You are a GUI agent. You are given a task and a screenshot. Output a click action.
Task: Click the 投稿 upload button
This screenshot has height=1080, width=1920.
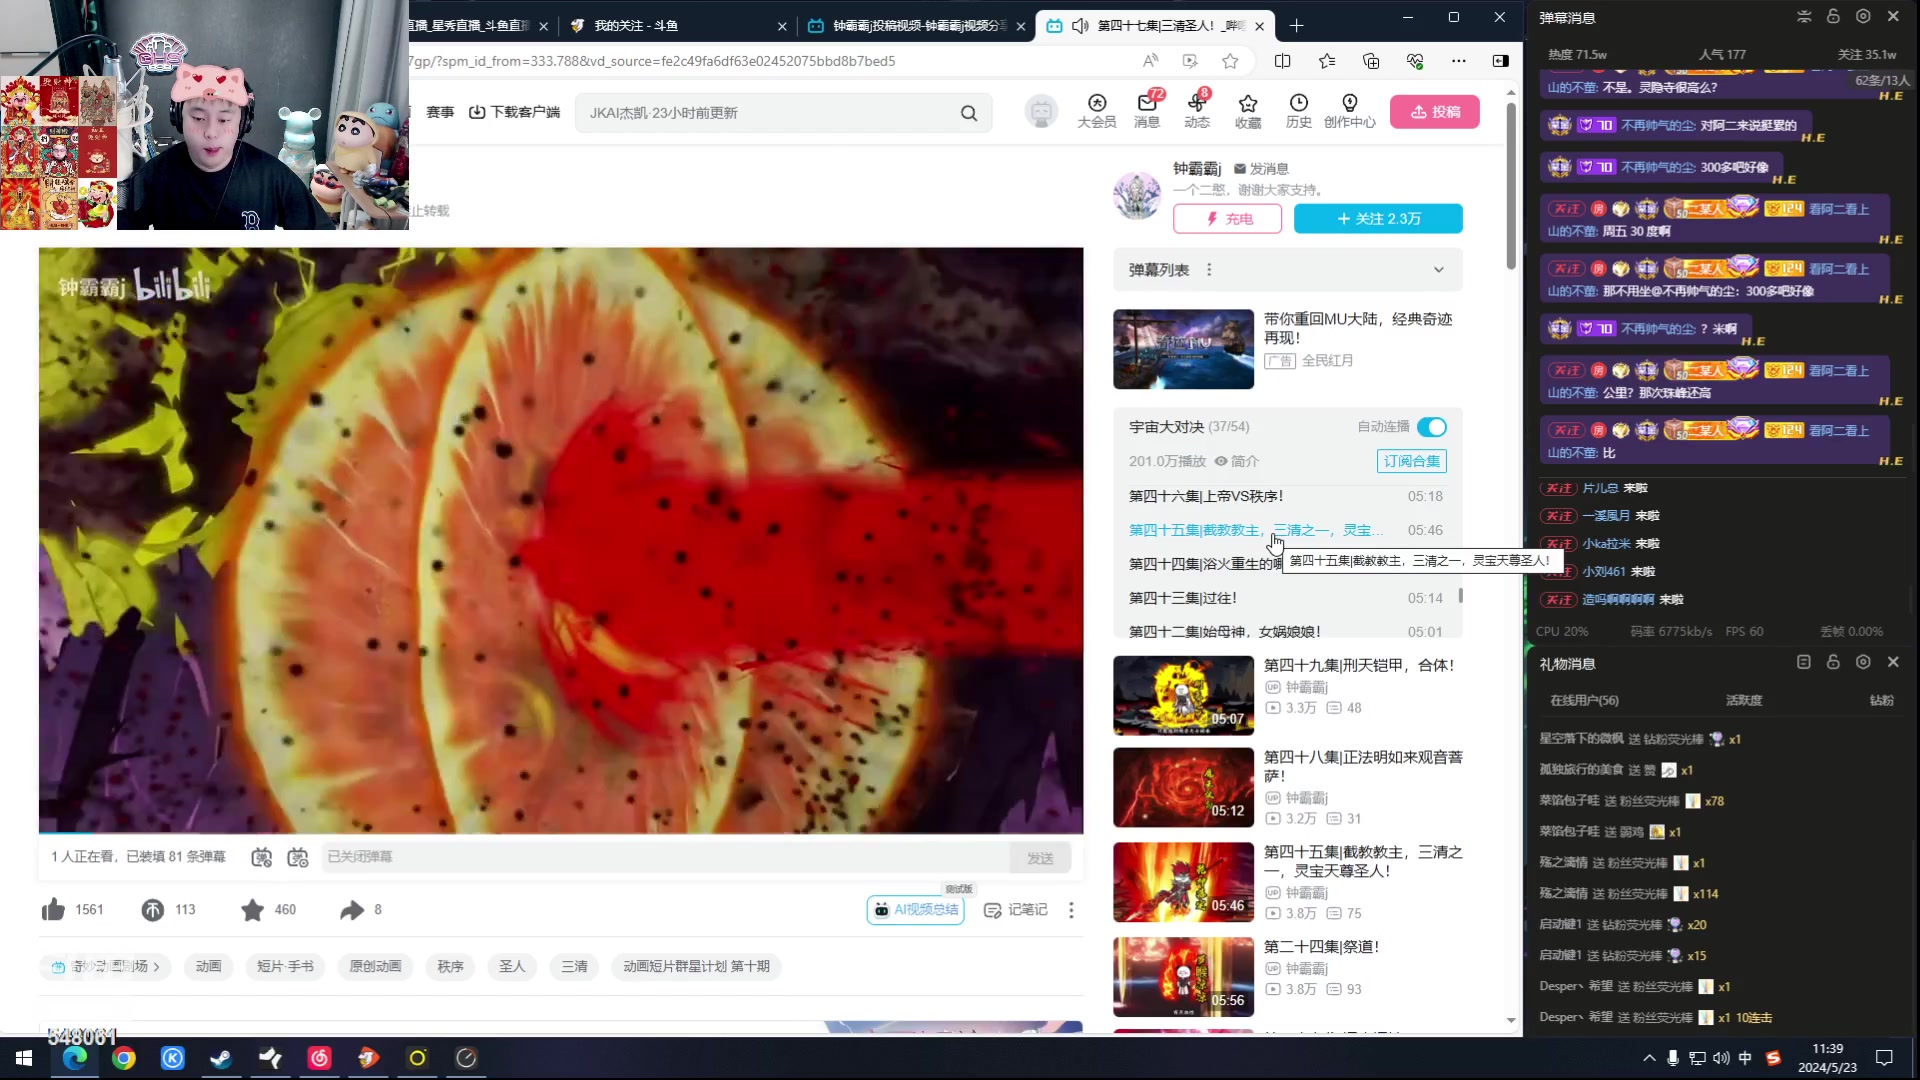(x=1435, y=112)
